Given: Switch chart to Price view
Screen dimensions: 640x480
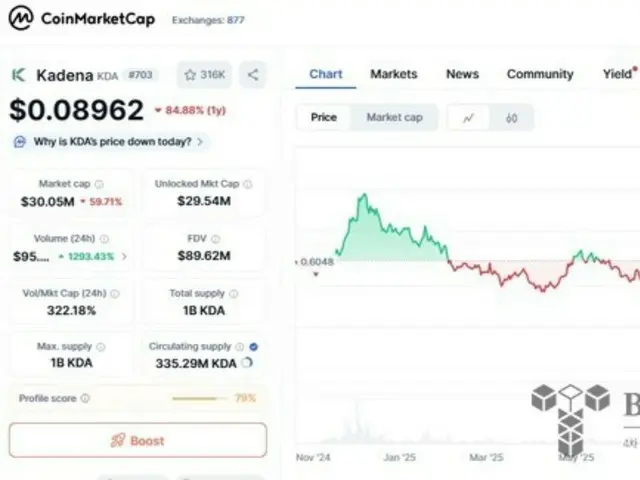Looking at the screenshot, I should coord(324,117).
